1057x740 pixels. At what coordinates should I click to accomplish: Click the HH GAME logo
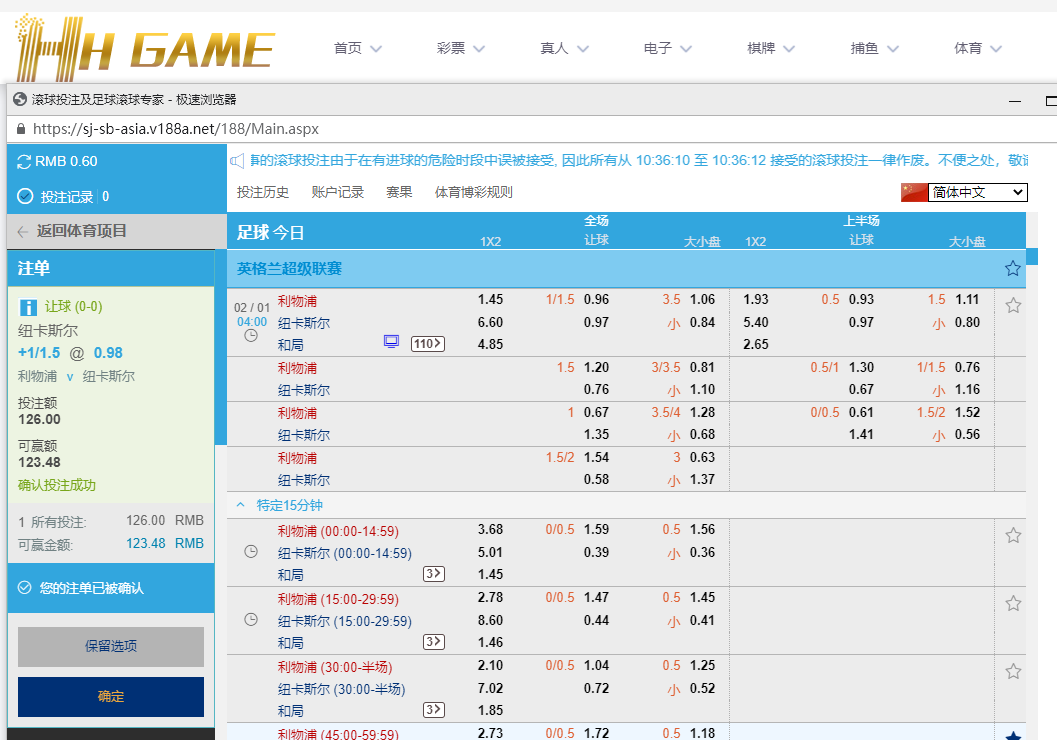[x=145, y=48]
